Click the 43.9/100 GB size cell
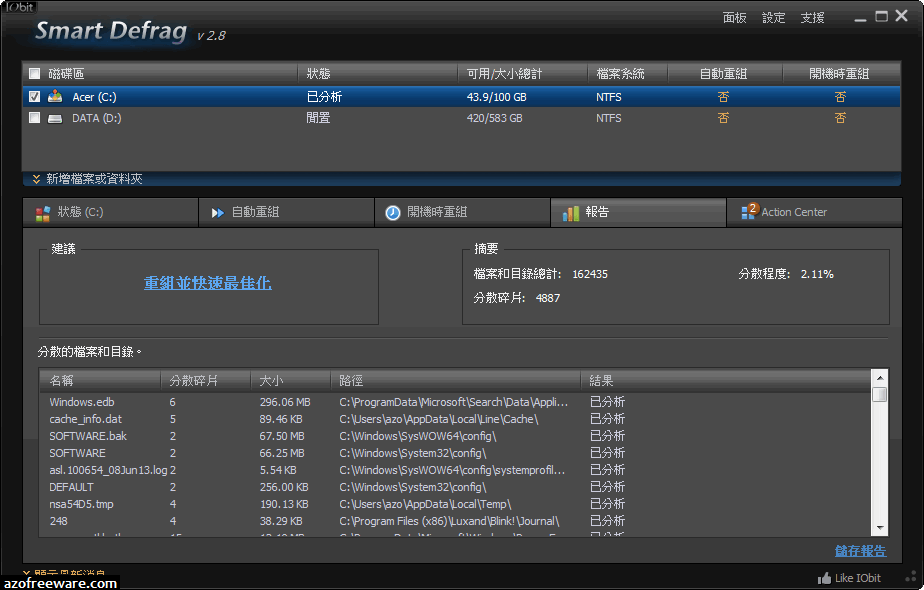 [496, 97]
